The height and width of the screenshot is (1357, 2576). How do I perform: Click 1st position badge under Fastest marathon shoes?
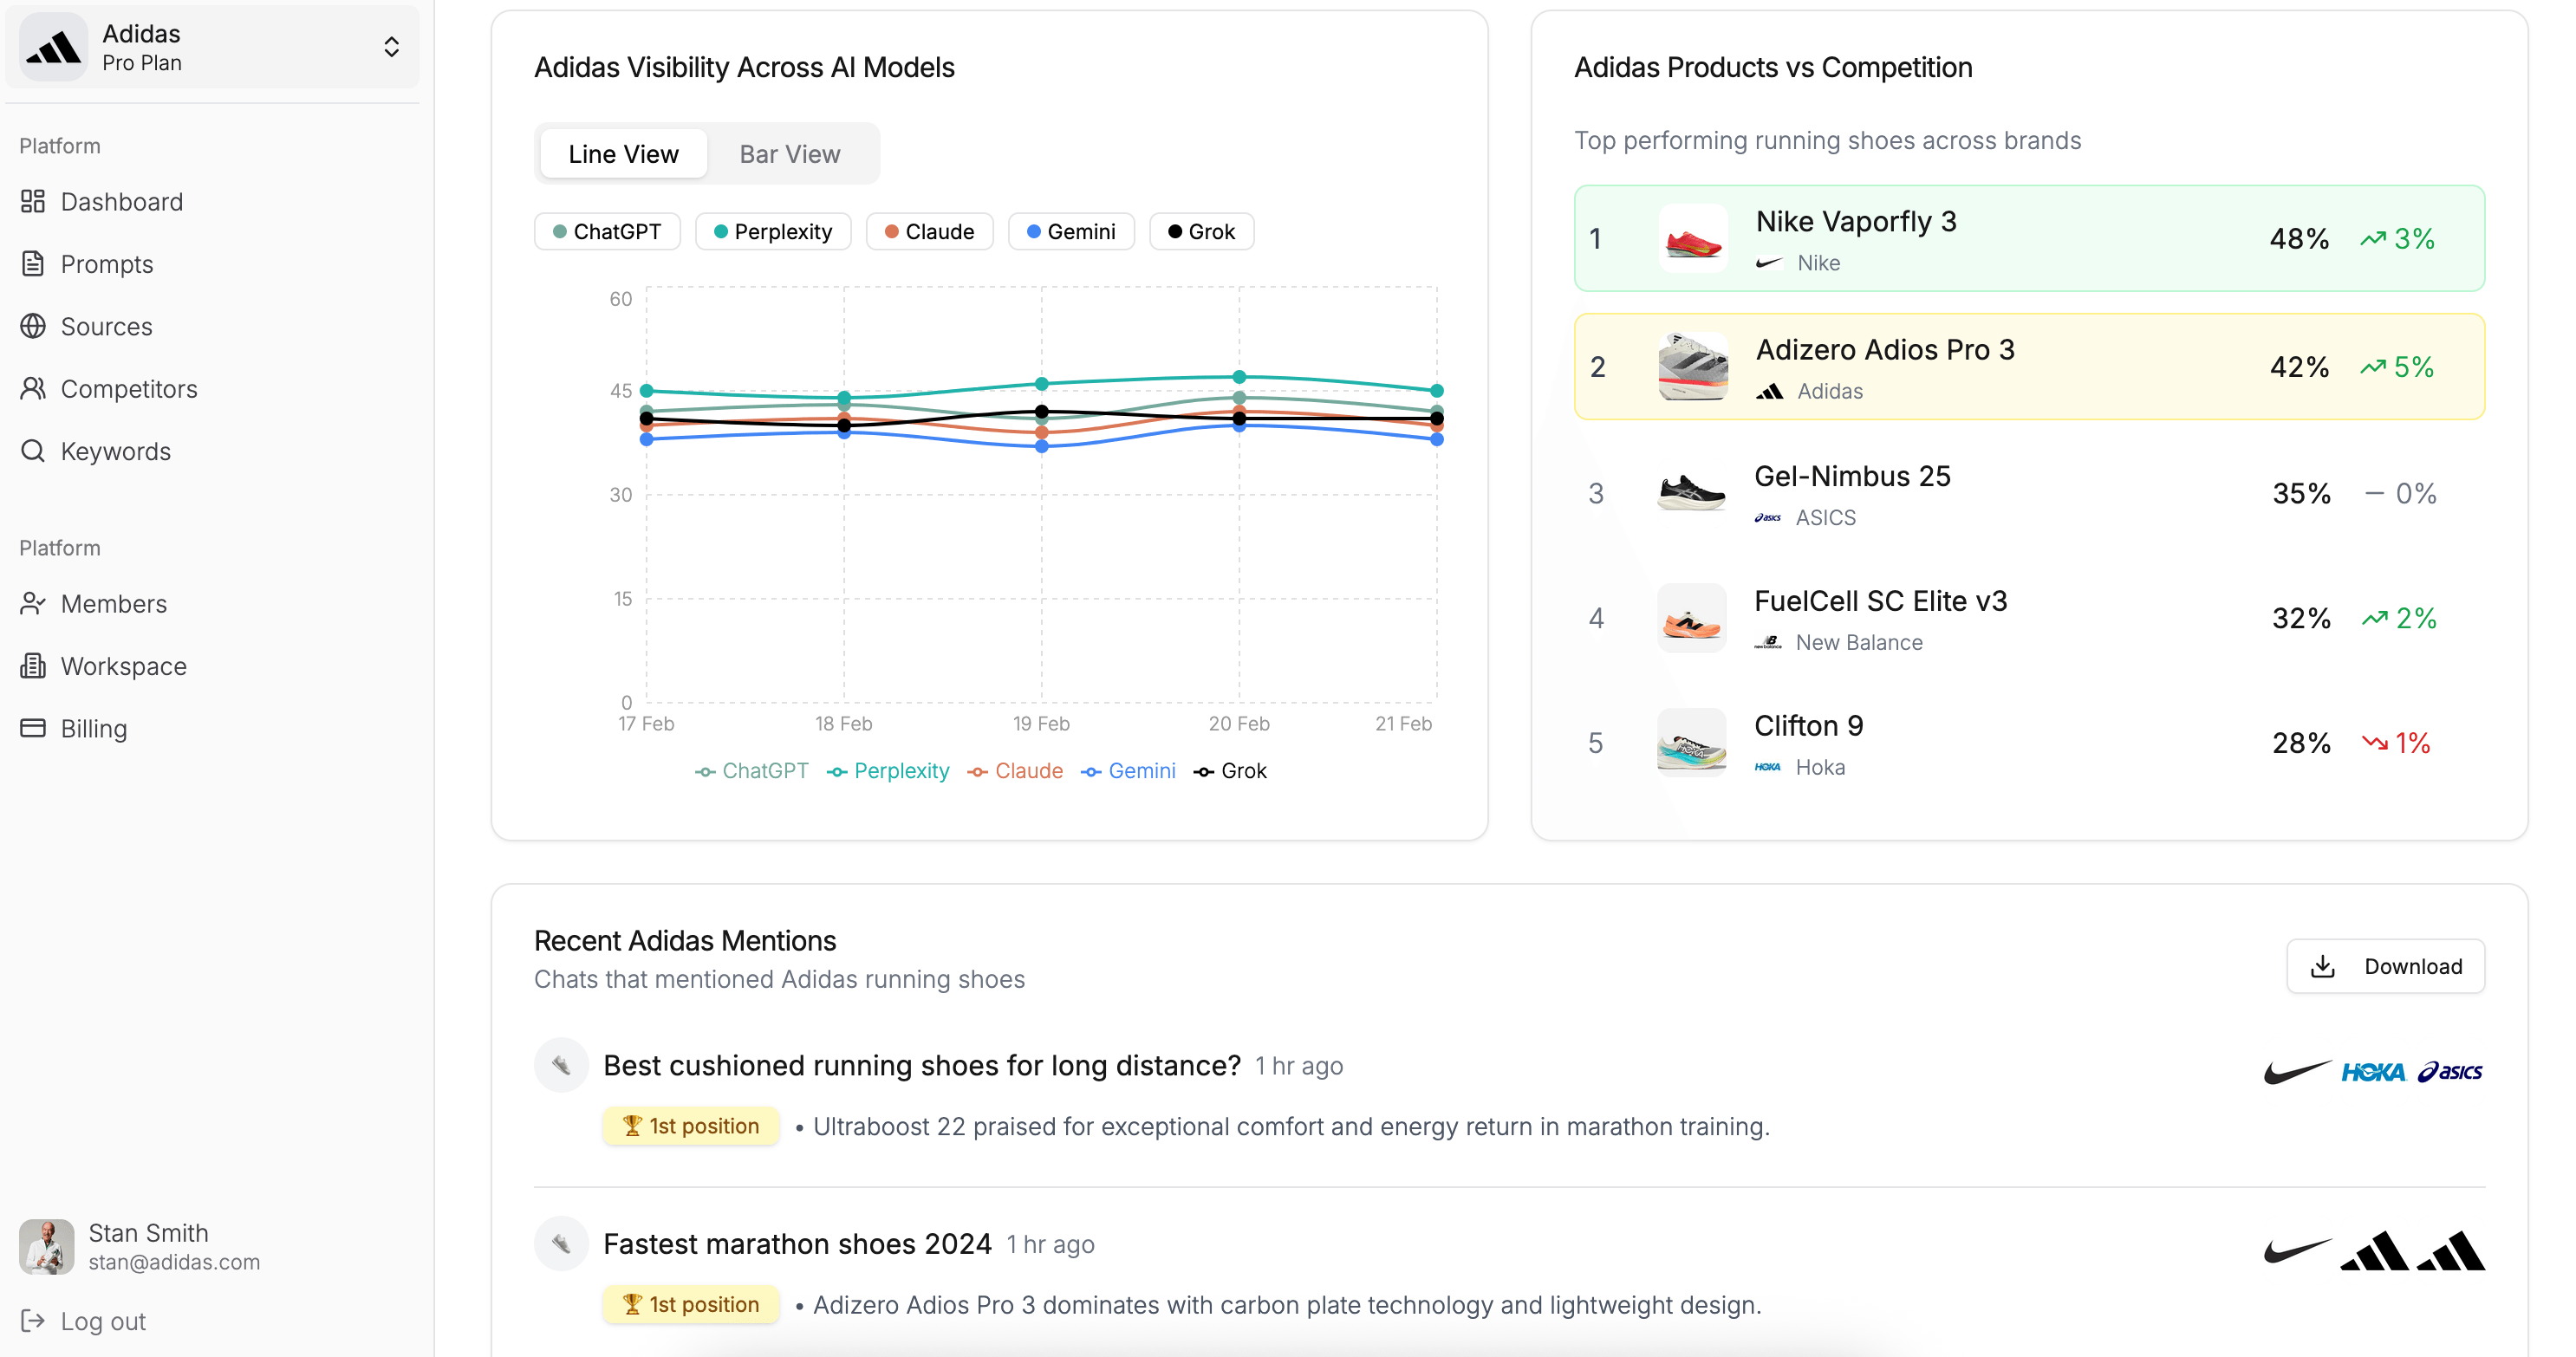click(690, 1304)
